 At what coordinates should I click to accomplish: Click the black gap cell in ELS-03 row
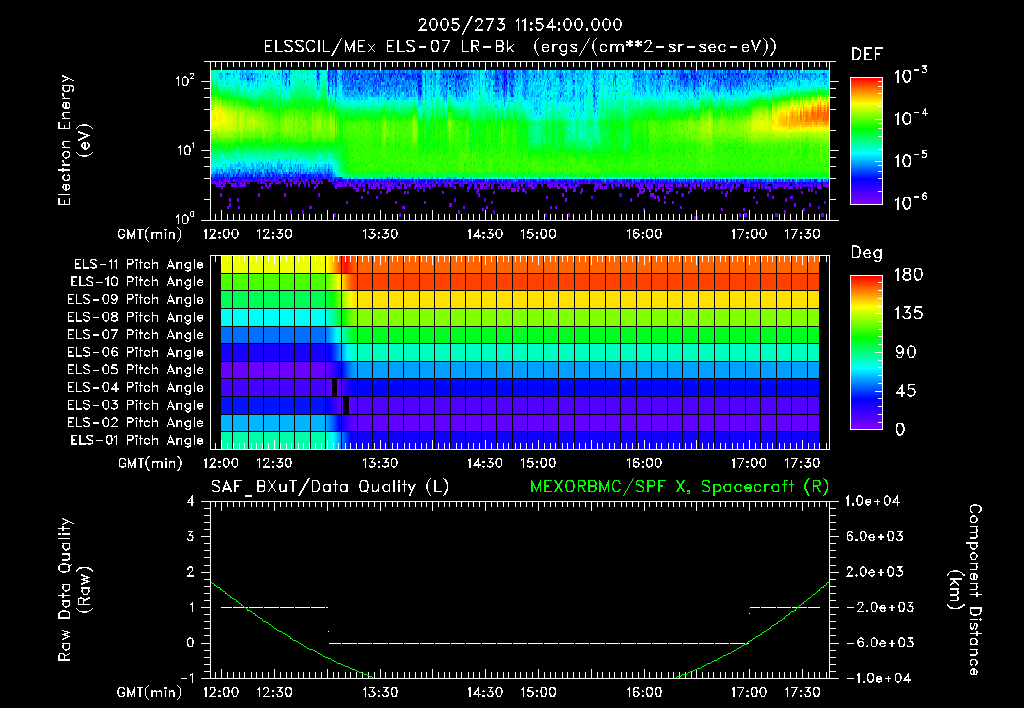tap(346, 405)
